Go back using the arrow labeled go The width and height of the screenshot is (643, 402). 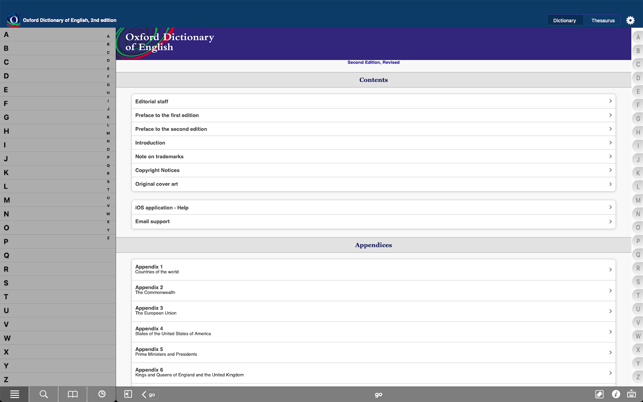pos(148,395)
